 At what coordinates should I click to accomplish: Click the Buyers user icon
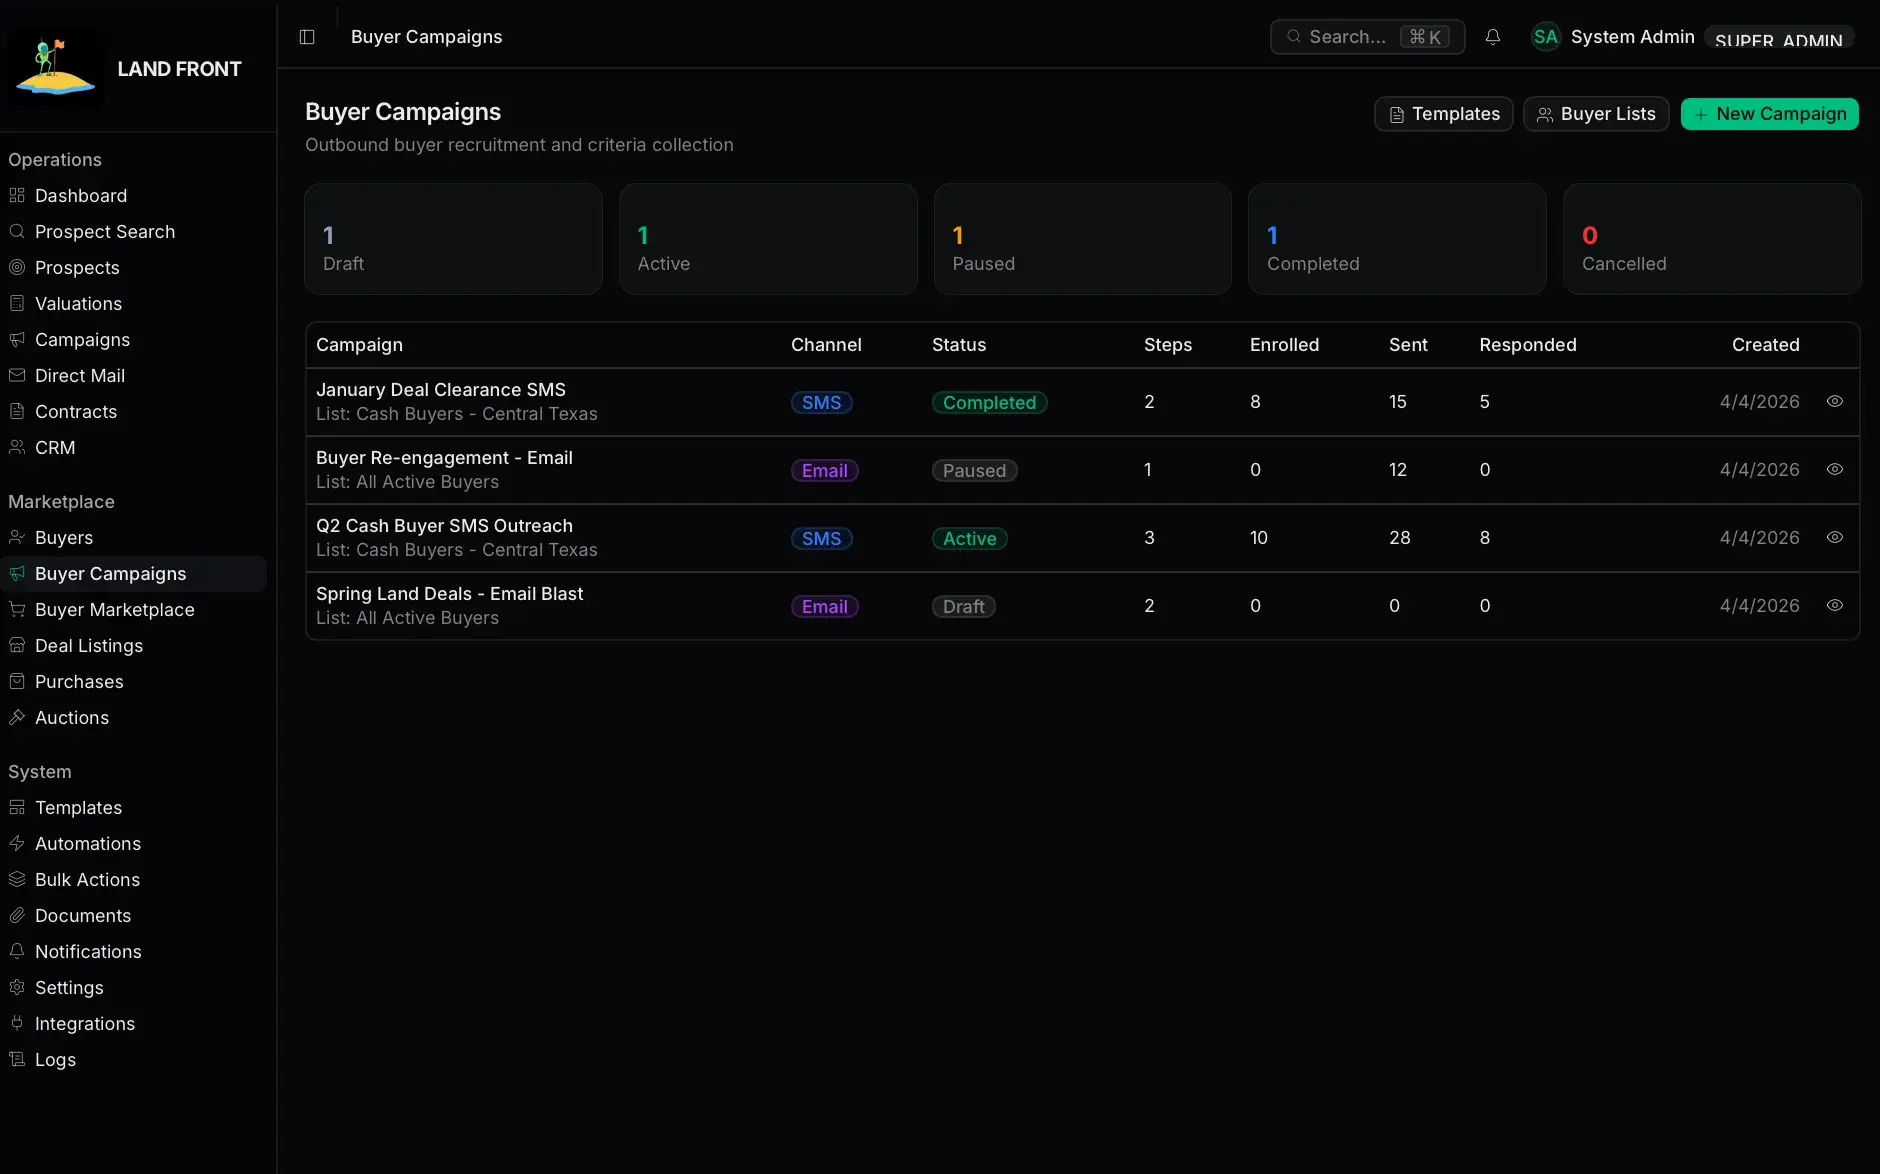(17, 538)
